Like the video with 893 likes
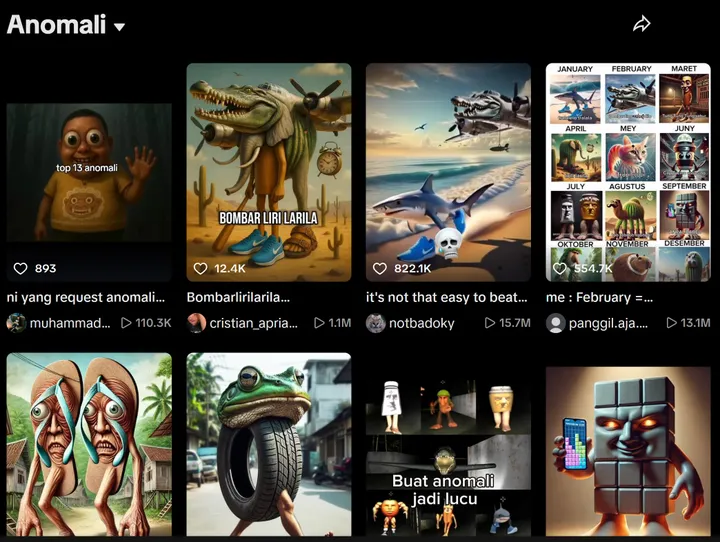This screenshot has height=542, width=720. 20,268
